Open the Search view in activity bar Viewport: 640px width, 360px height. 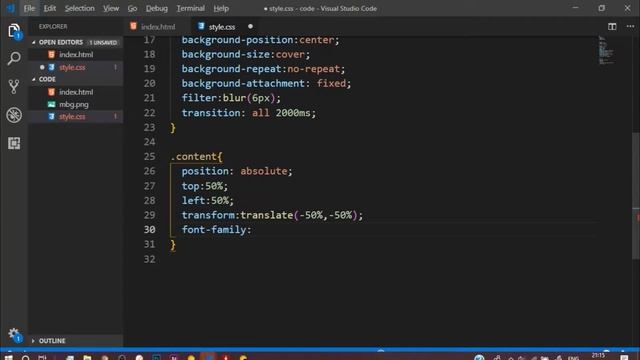14,58
